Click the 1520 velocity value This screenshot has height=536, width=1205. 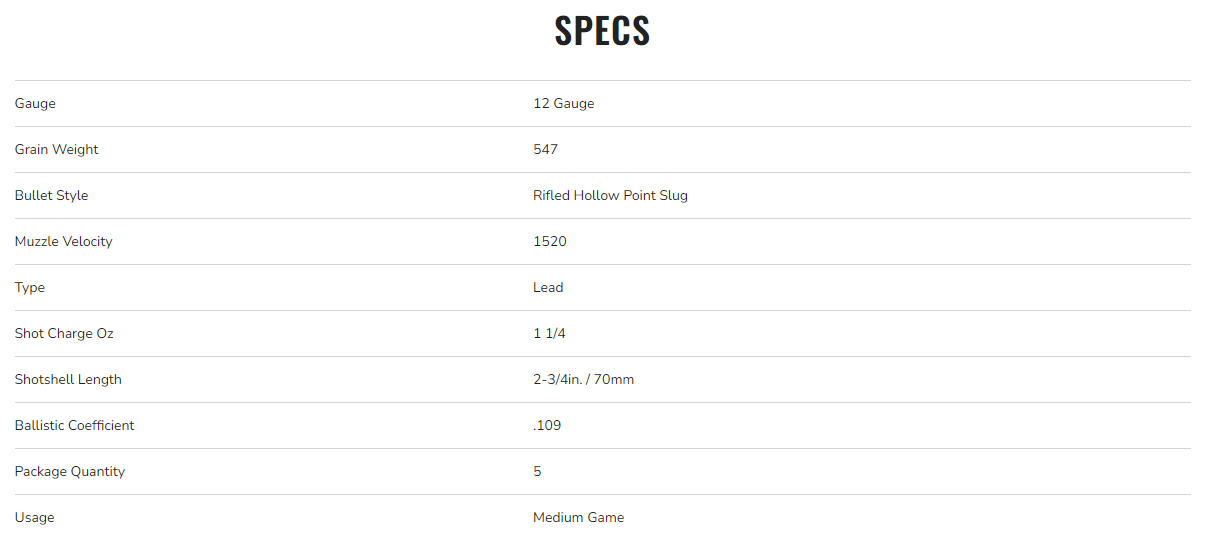pos(549,242)
